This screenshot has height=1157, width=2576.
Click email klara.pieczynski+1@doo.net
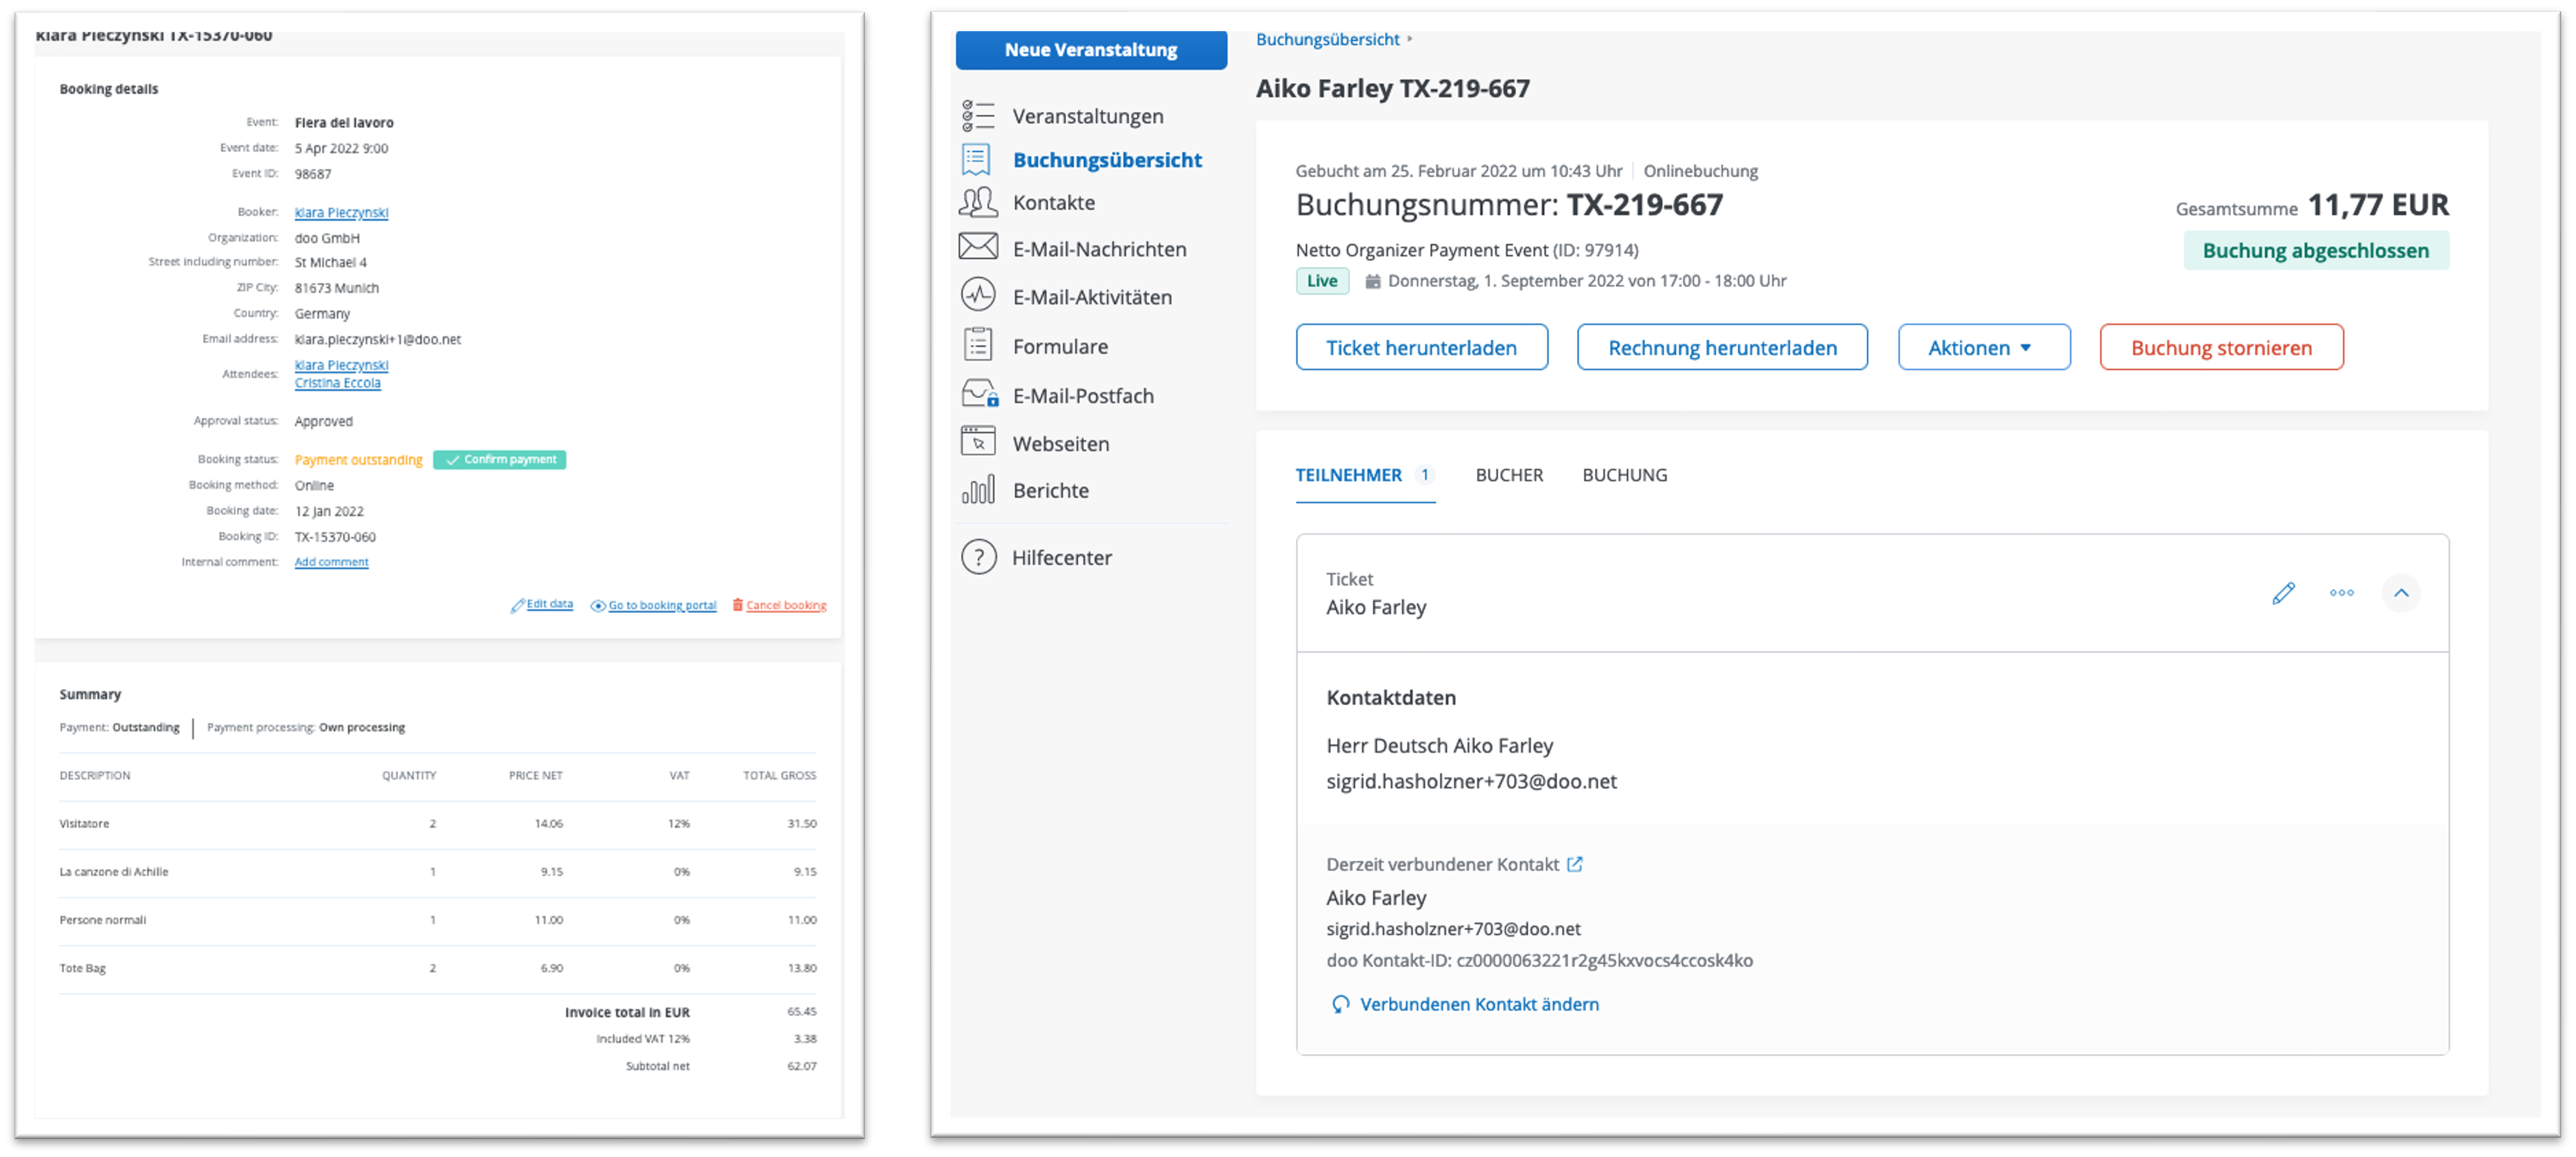[x=377, y=340]
